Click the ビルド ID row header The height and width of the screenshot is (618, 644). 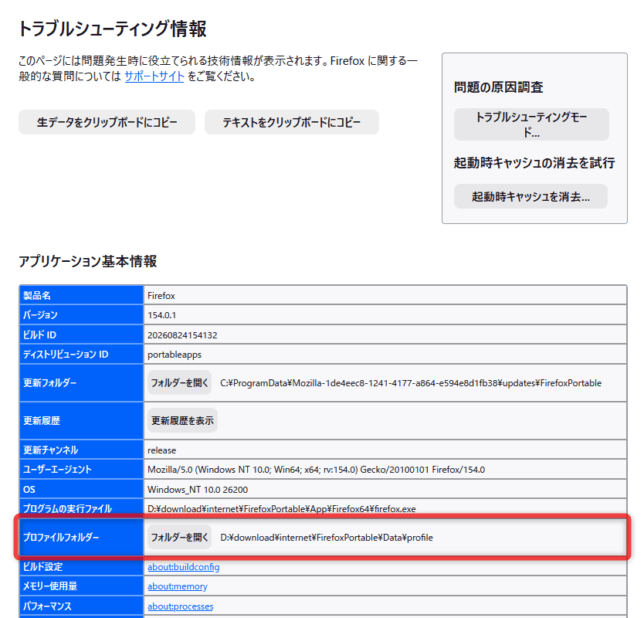81,335
